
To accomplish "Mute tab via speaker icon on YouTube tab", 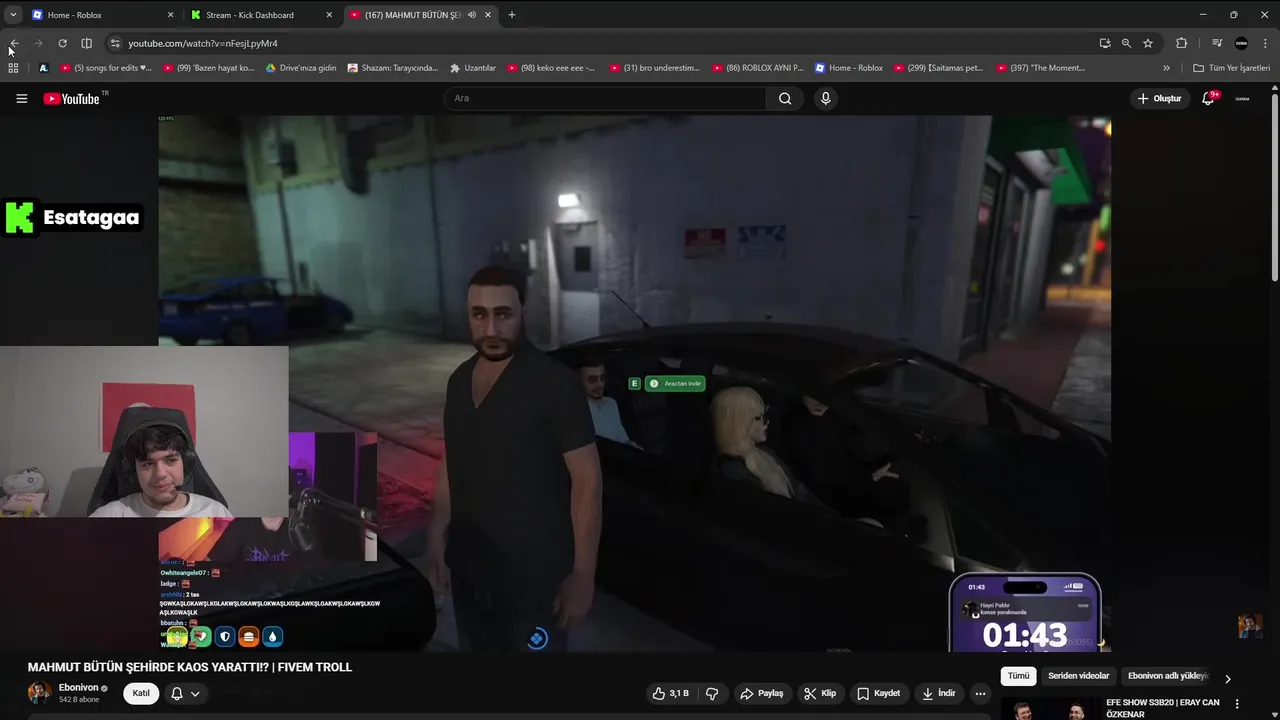I will (x=472, y=15).
